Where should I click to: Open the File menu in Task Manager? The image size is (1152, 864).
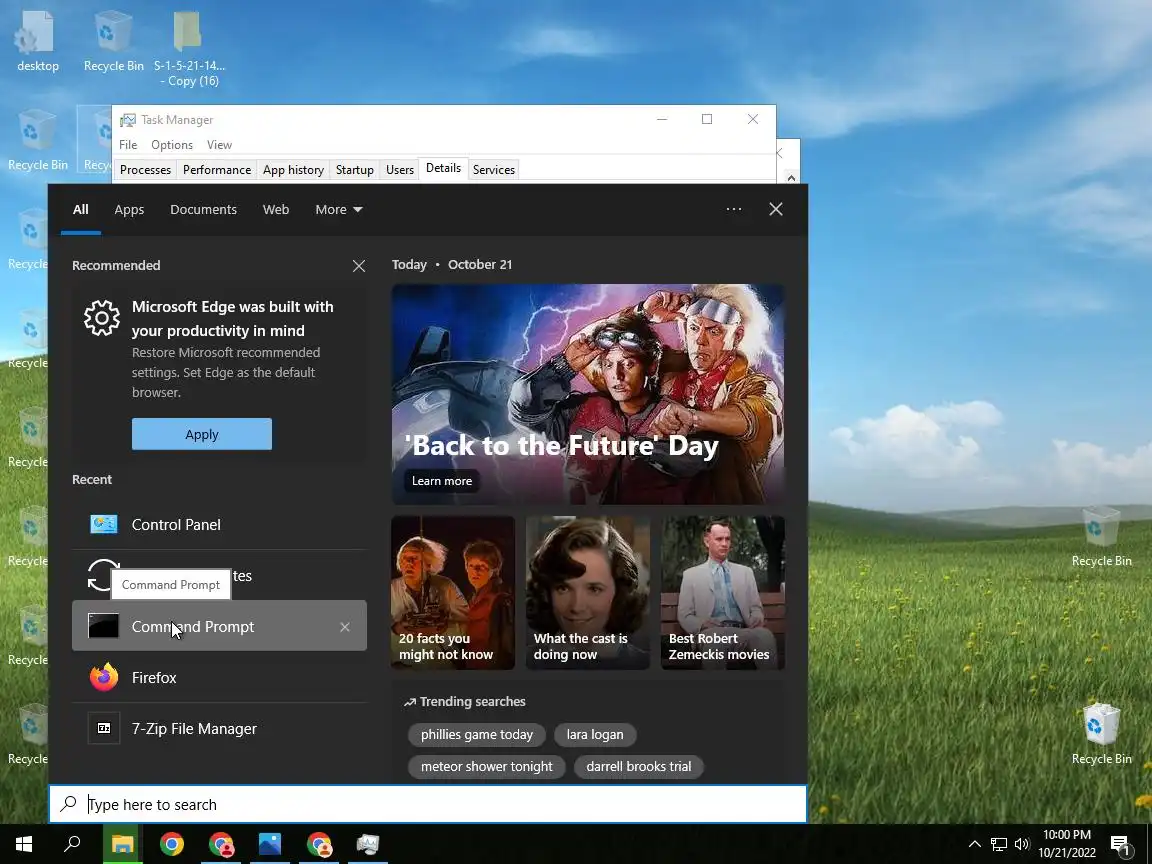point(128,145)
